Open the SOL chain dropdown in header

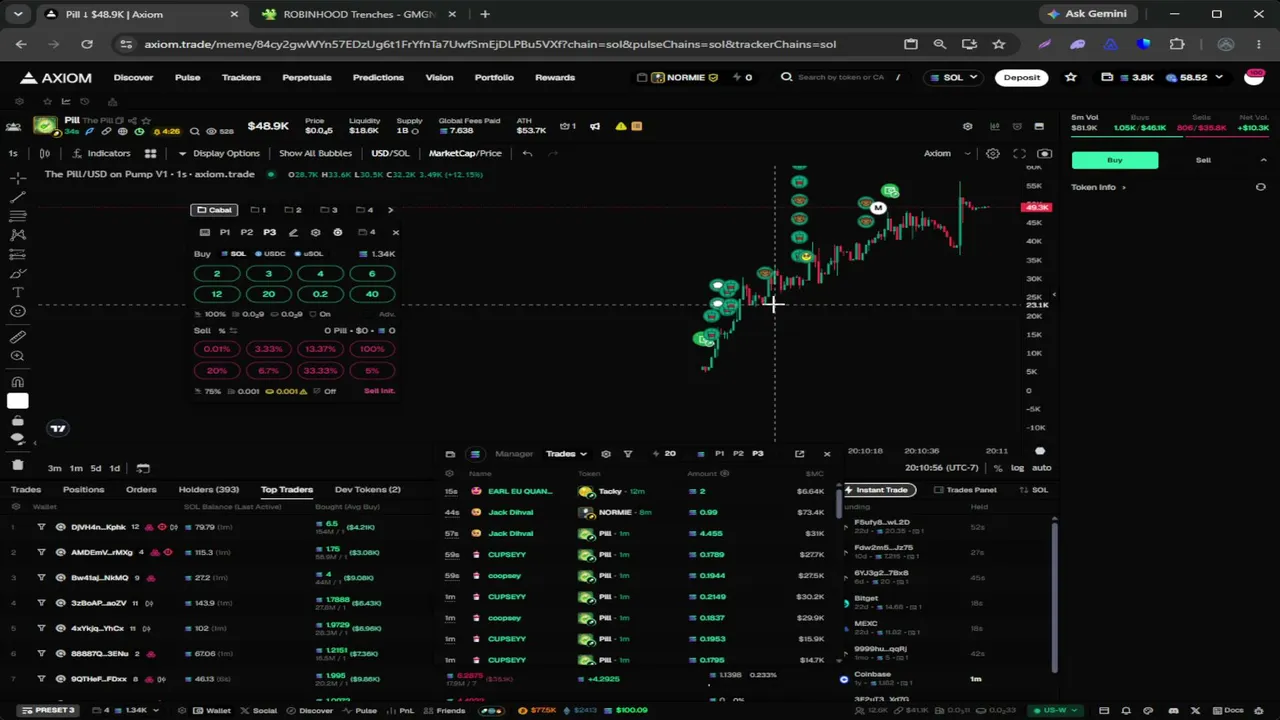point(951,77)
